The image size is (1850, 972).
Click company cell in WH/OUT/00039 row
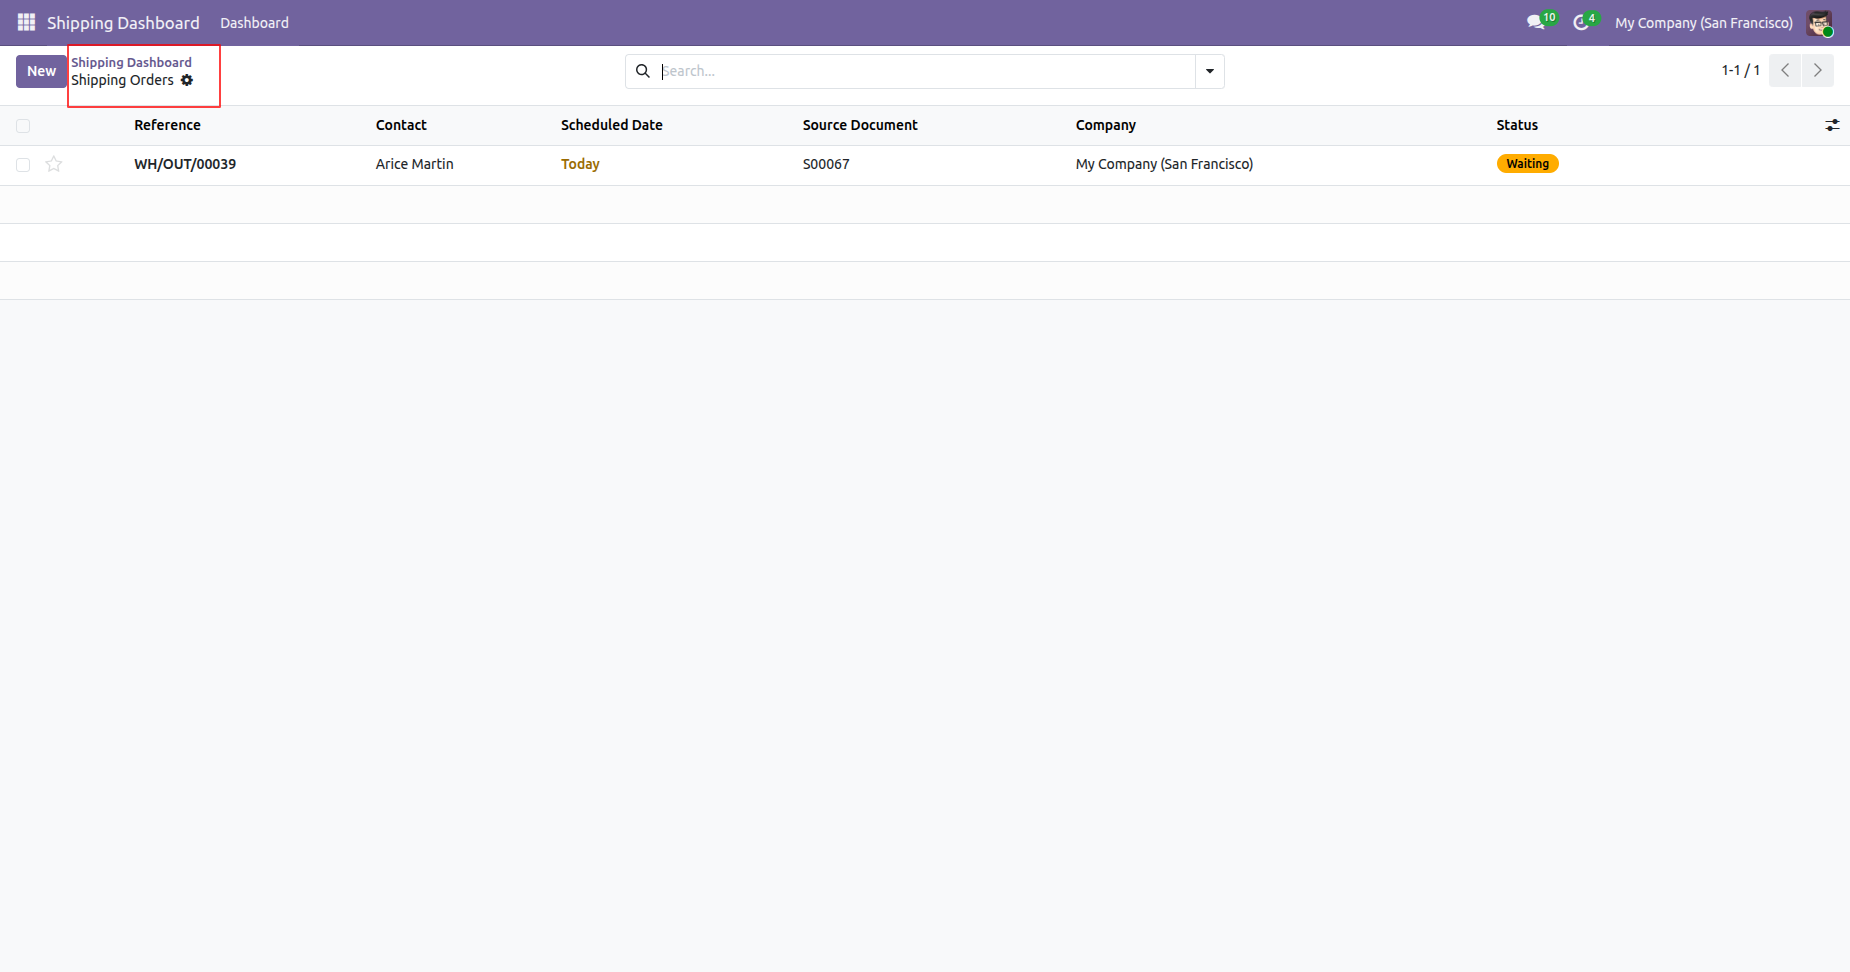pyautogui.click(x=1164, y=164)
